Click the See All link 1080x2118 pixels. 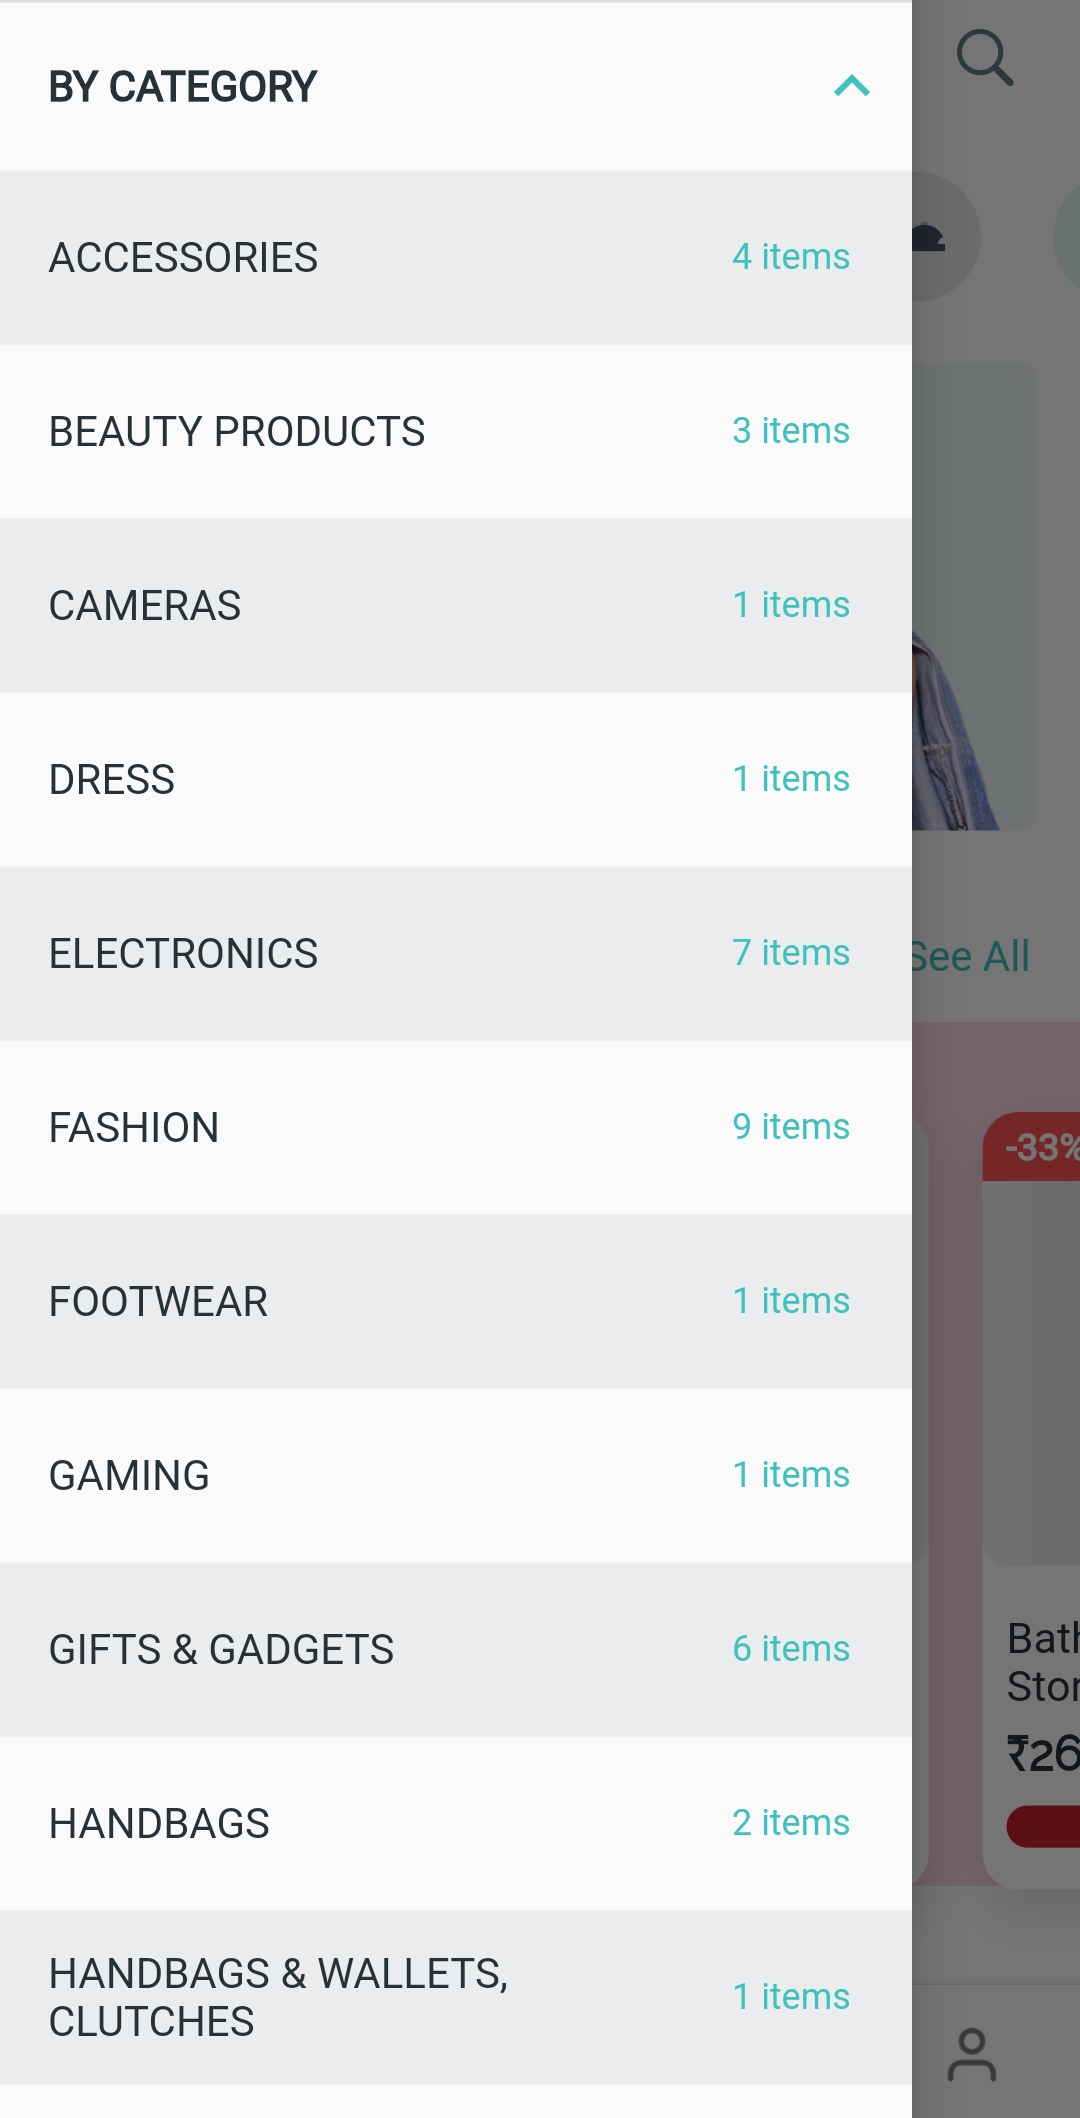[970, 957]
